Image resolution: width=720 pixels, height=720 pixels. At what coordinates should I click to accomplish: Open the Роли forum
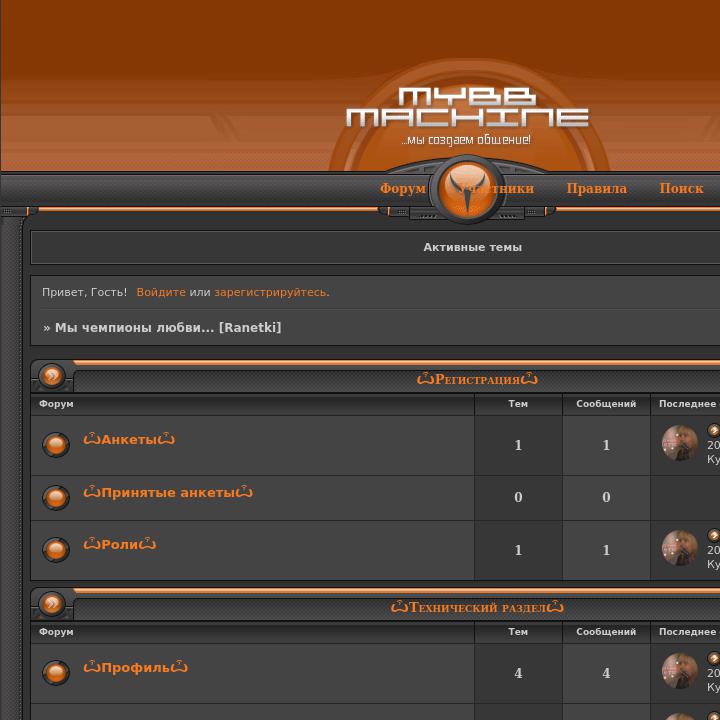(x=120, y=544)
